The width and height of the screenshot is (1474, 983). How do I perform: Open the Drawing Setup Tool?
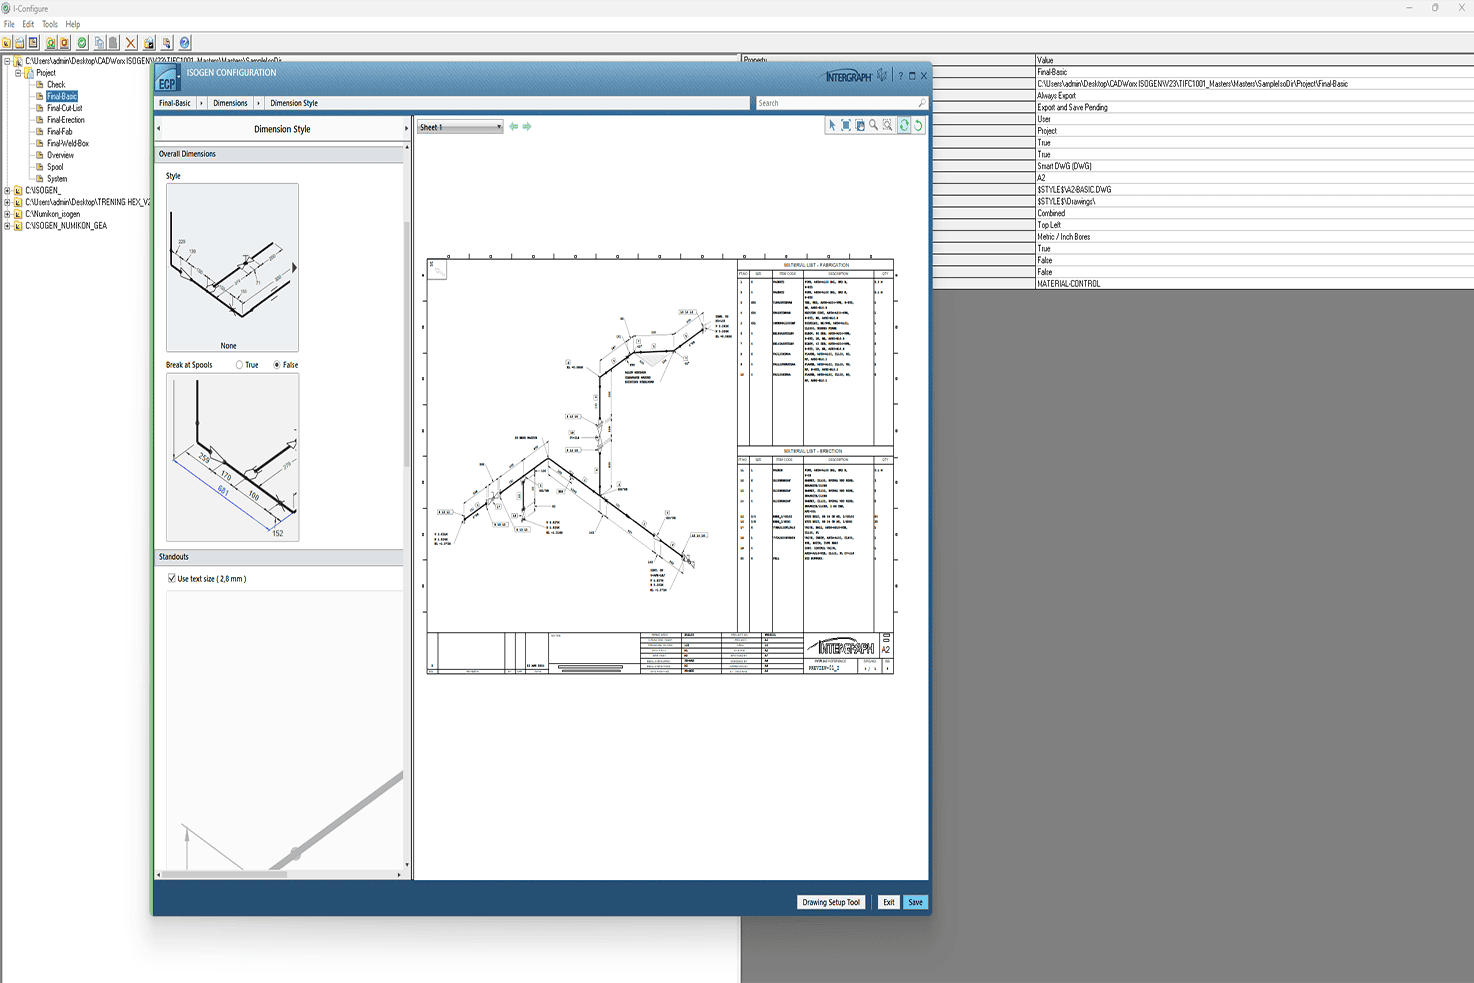point(830,902)
